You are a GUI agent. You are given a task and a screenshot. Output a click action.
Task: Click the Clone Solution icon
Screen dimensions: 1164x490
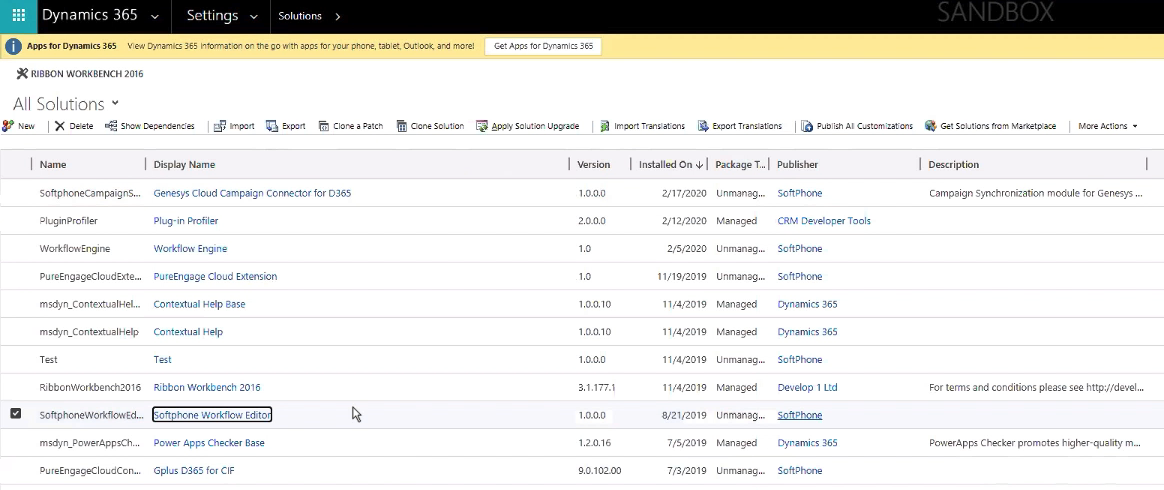[402, 126]
